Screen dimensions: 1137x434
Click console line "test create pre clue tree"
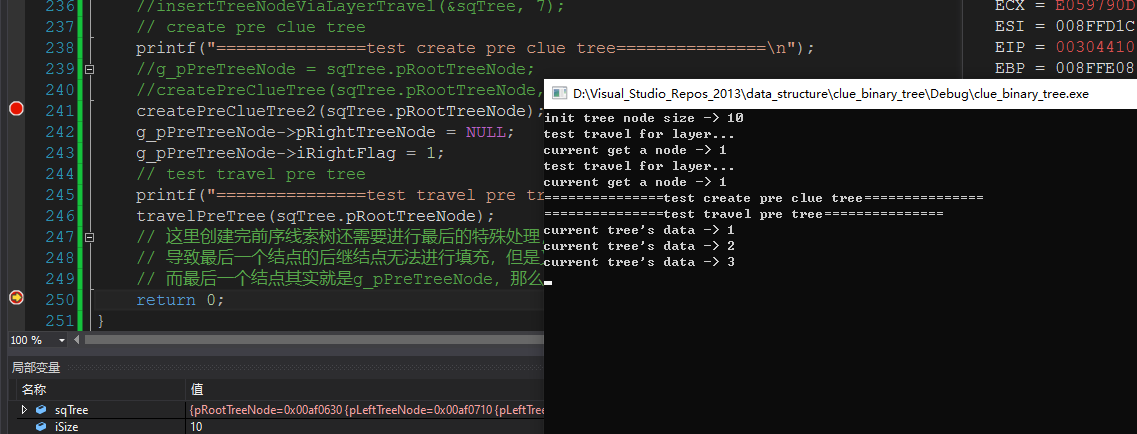tap(764, 199)
